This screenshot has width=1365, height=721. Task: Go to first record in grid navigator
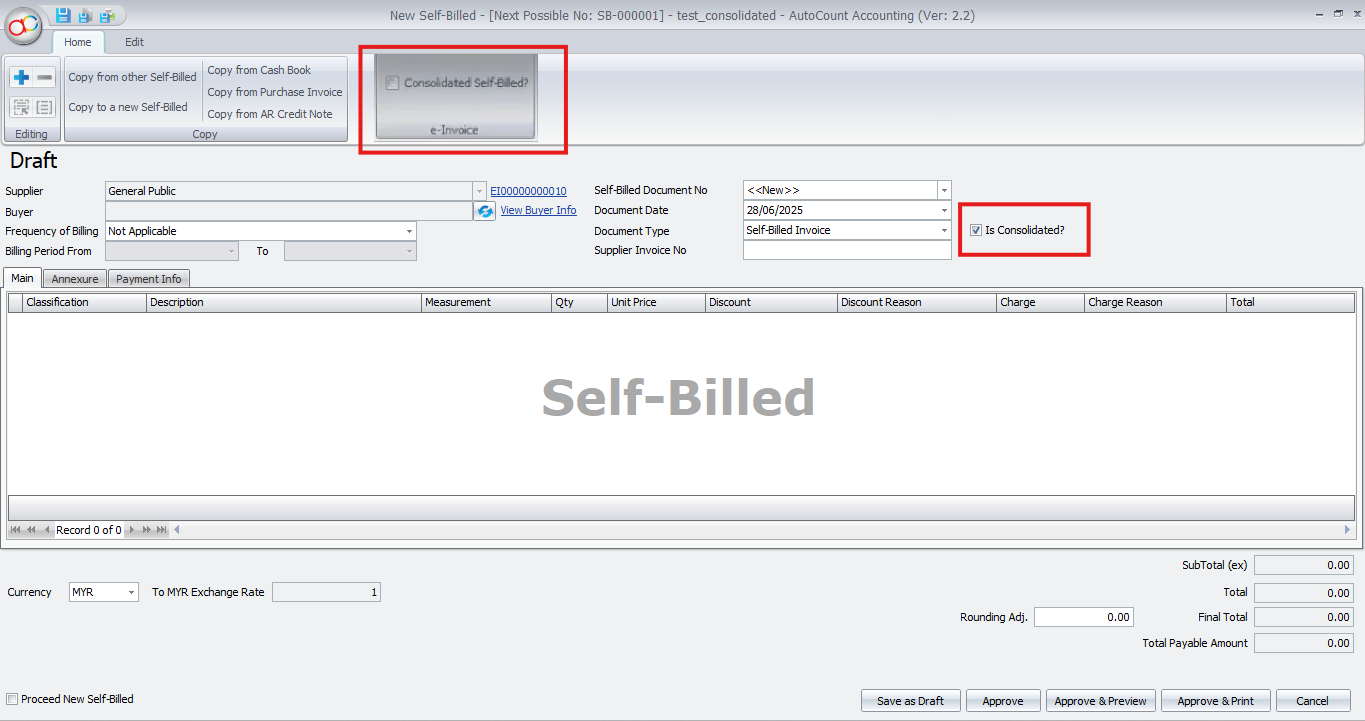(x=17, y=530)
